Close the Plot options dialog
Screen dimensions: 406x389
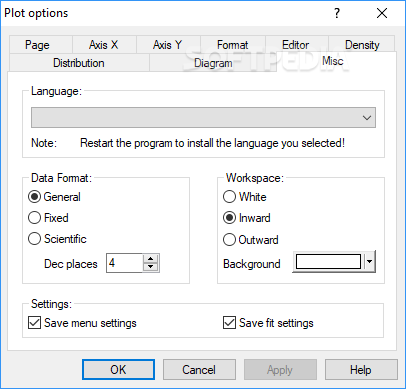pyautogui.click(x=382, y=13)
